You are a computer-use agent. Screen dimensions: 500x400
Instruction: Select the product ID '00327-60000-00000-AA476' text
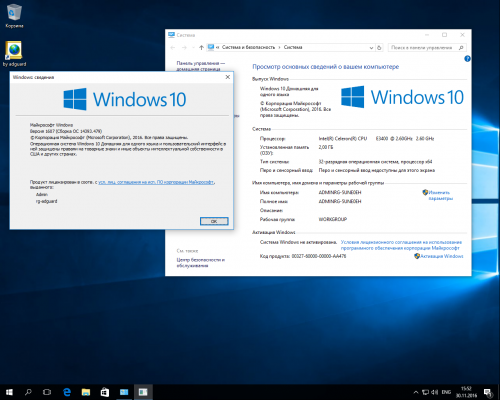319,256
